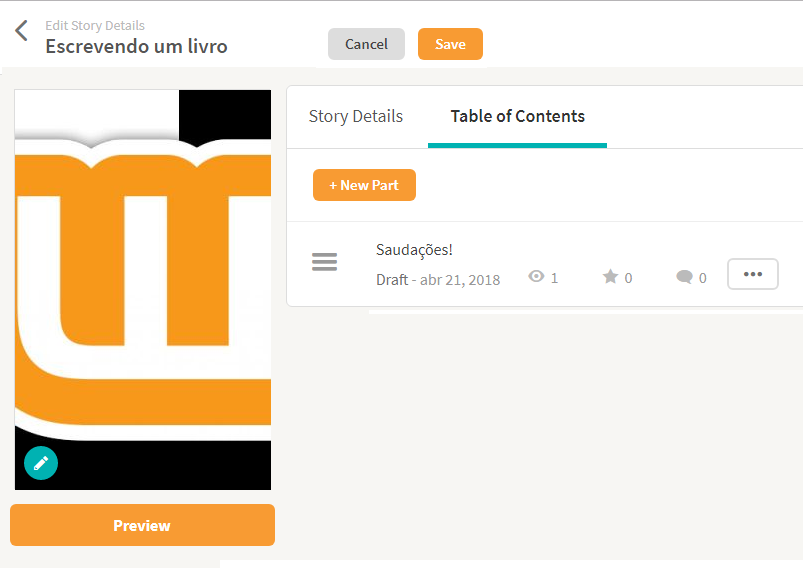Screen dimensions: 803x568
Task: Open the three-dot options menu for Saudações!
Action: (752, 274)
